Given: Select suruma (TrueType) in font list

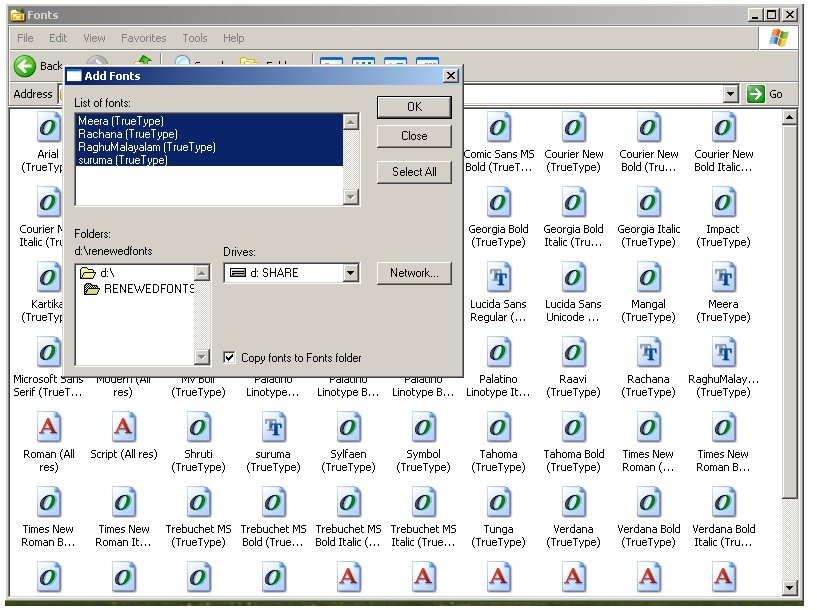Looking at the screenshot, I should [209, 160].
